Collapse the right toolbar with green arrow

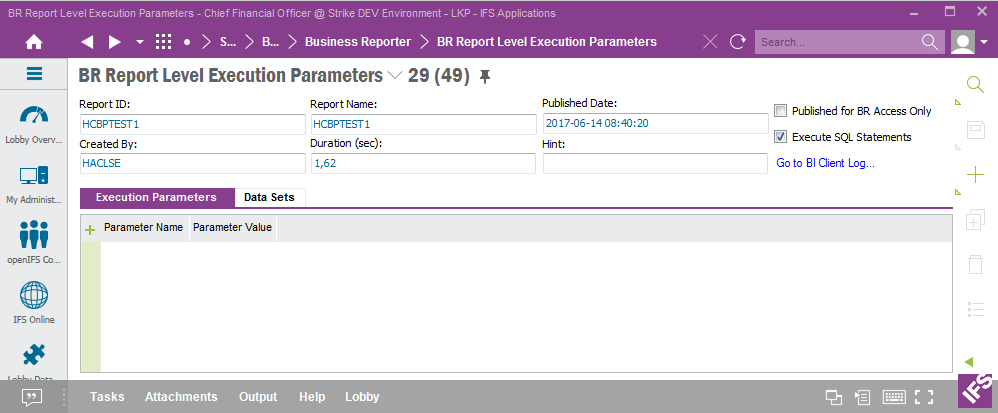coord(969,362)
